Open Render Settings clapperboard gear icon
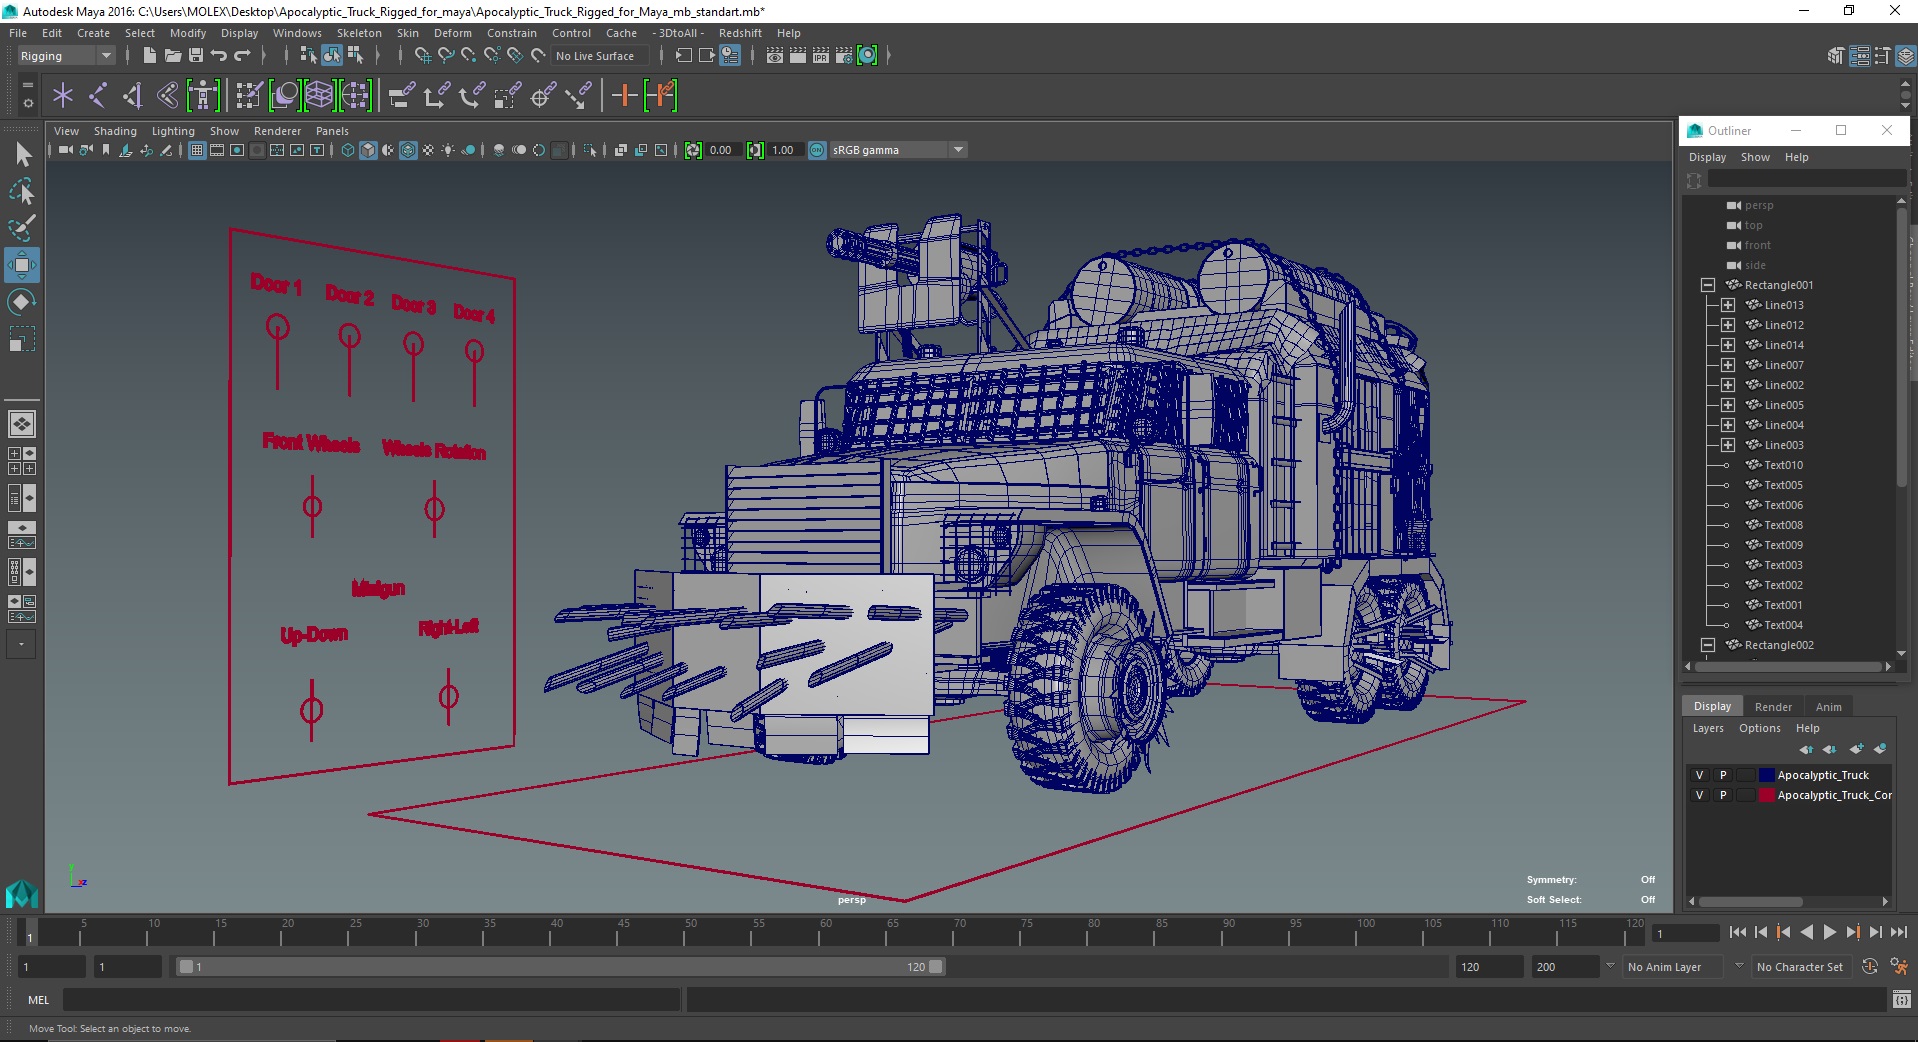The image size is (1918, 1042). click(843, 56)
